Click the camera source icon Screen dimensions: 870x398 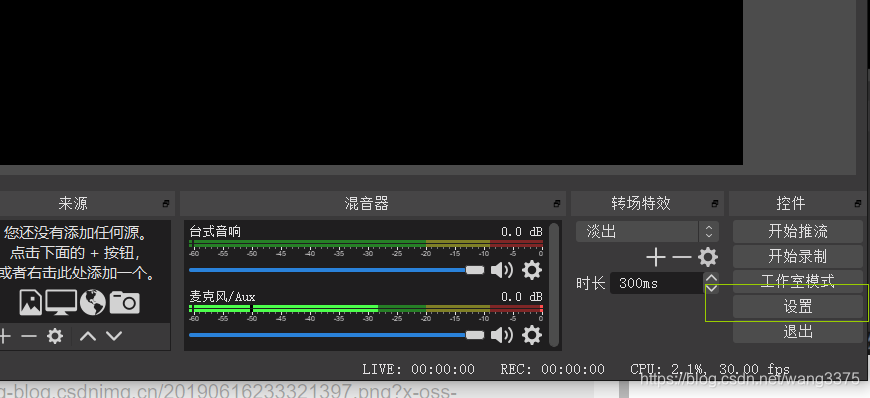(x=124, y=302)
